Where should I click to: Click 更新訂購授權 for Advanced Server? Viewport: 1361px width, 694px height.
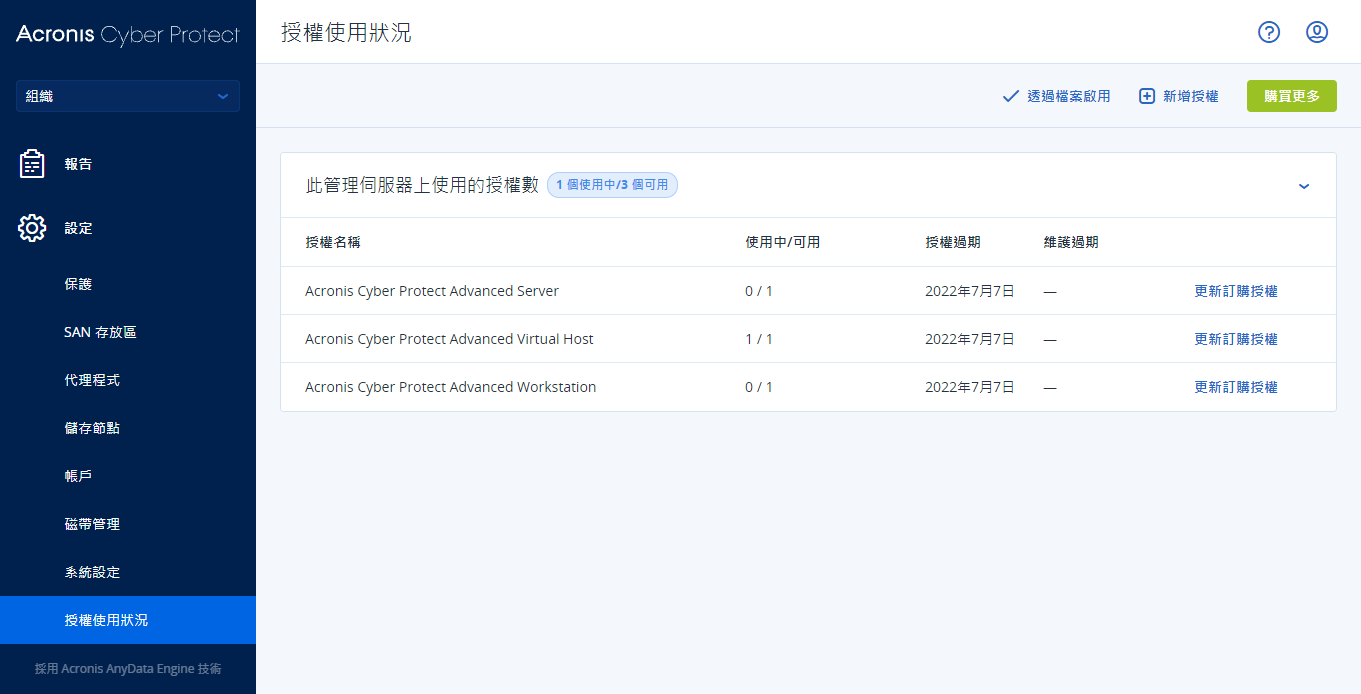[x=1236, y=291]
